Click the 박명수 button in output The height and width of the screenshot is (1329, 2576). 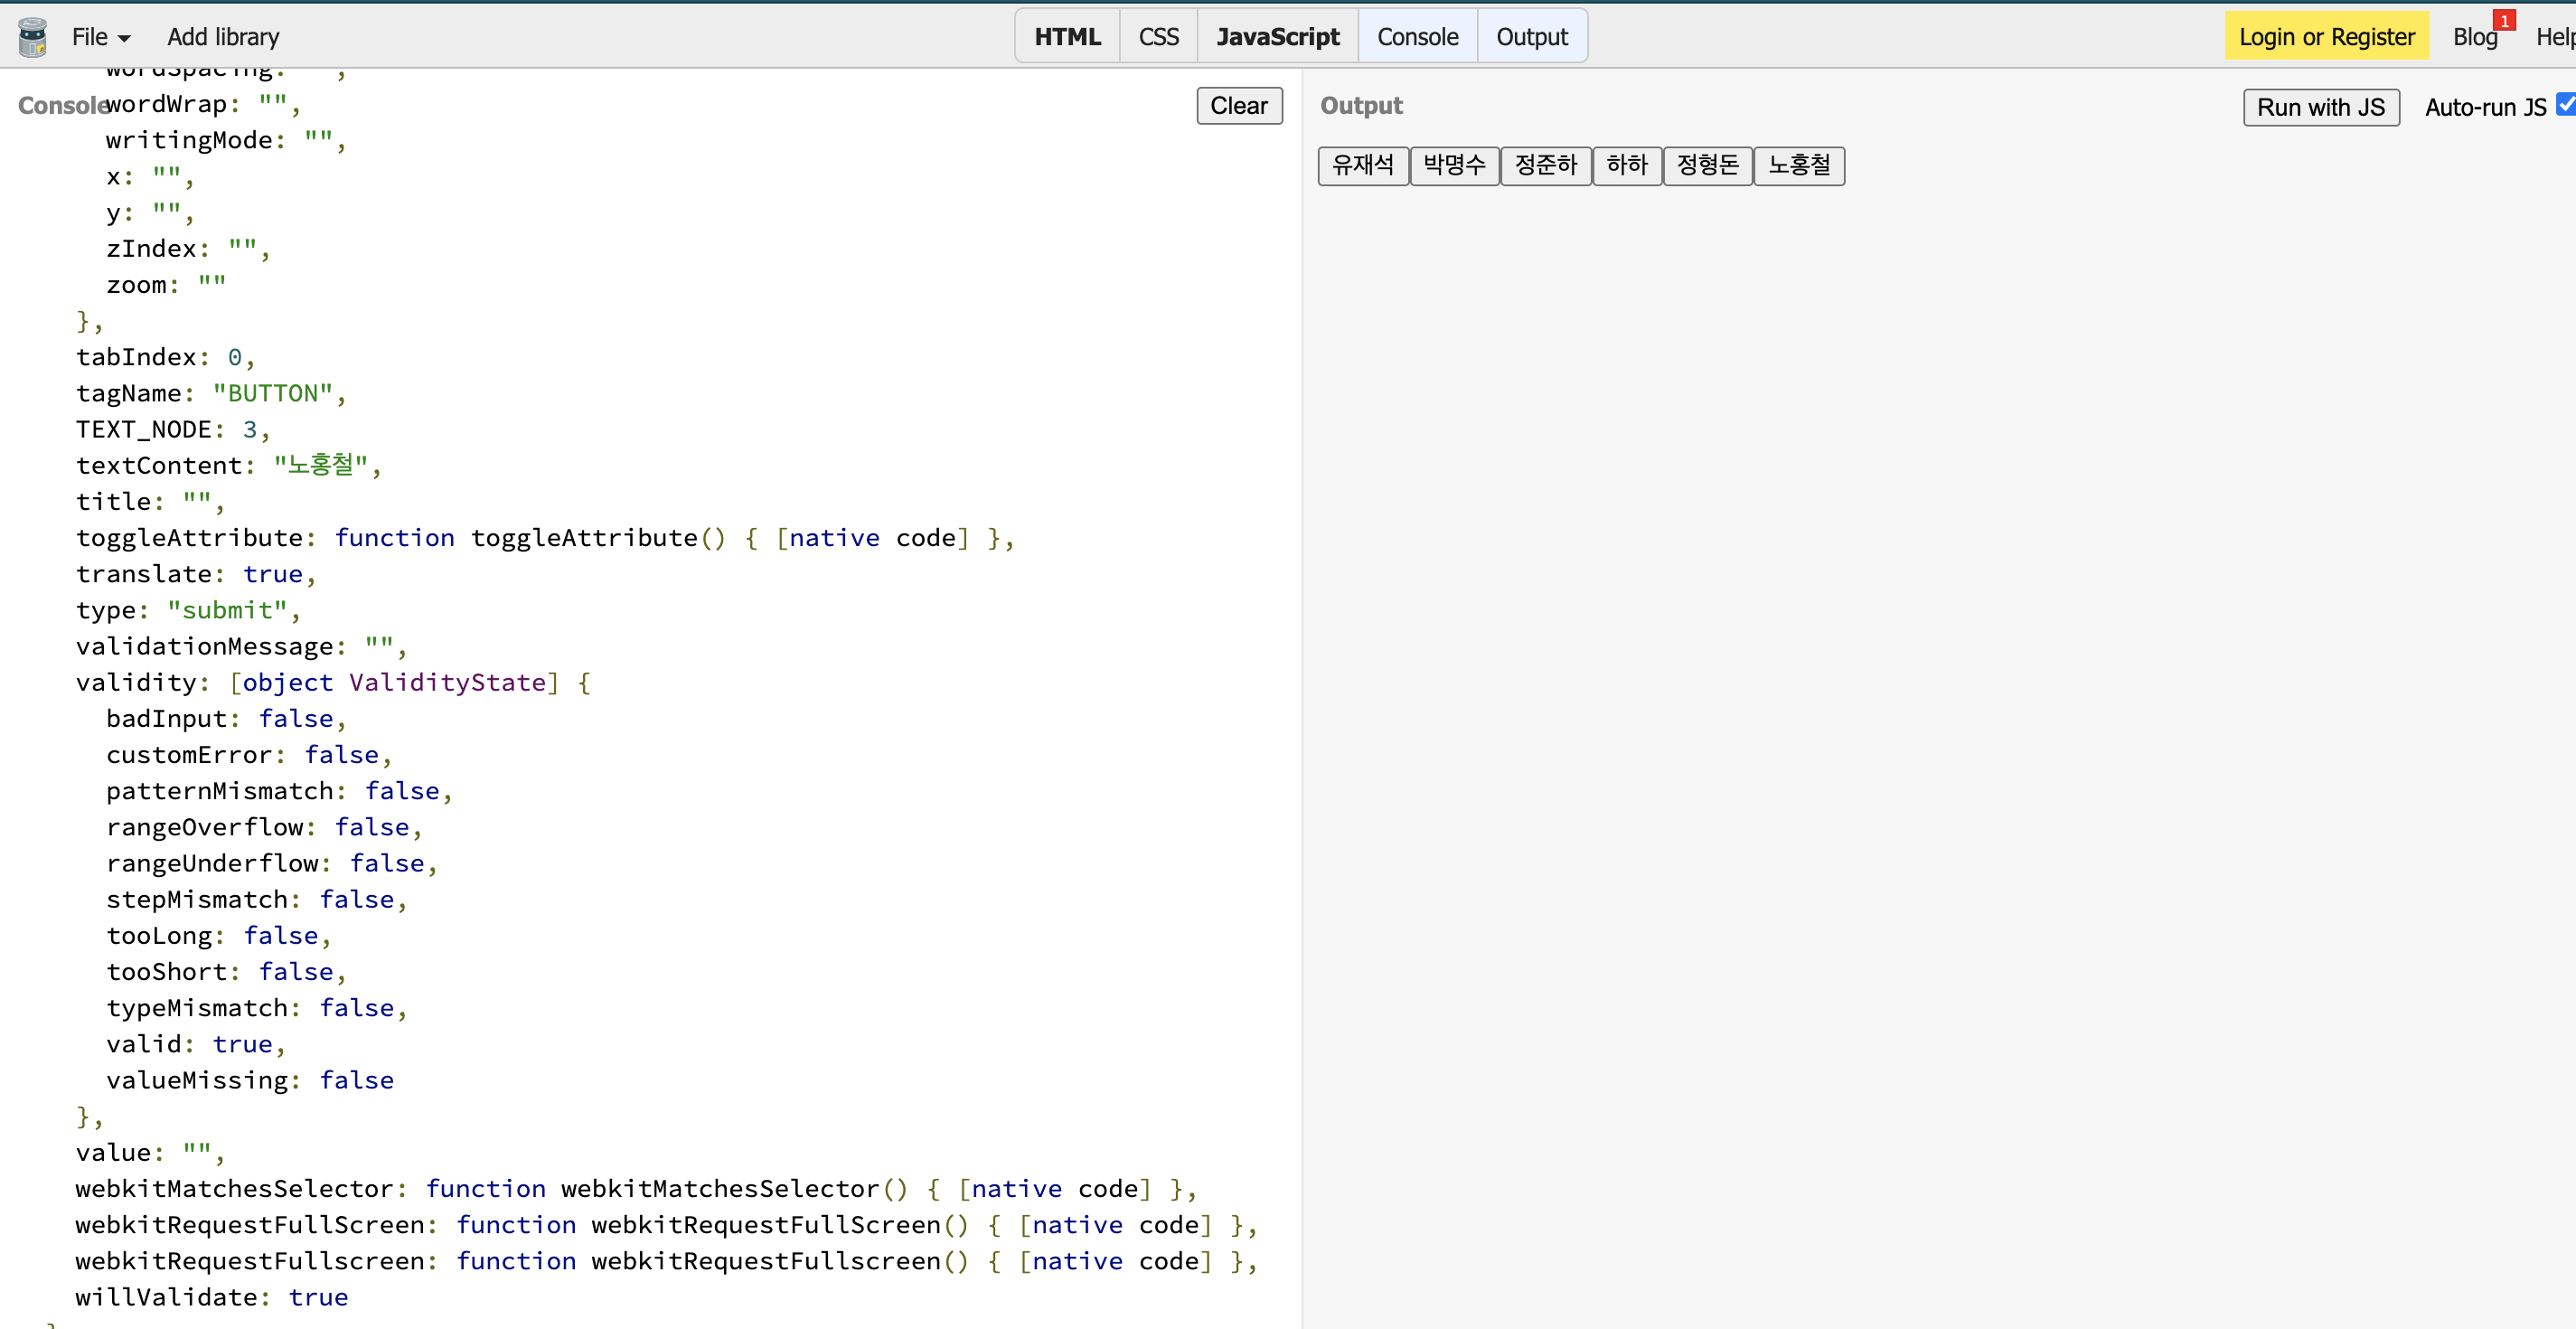[1454, 165]
